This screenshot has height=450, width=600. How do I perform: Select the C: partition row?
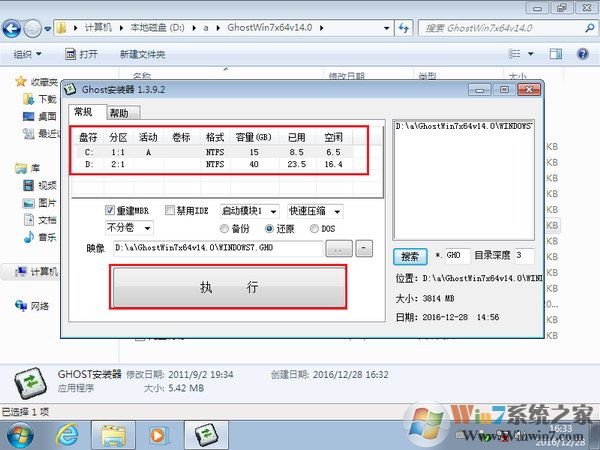click(x=214, y=152)
